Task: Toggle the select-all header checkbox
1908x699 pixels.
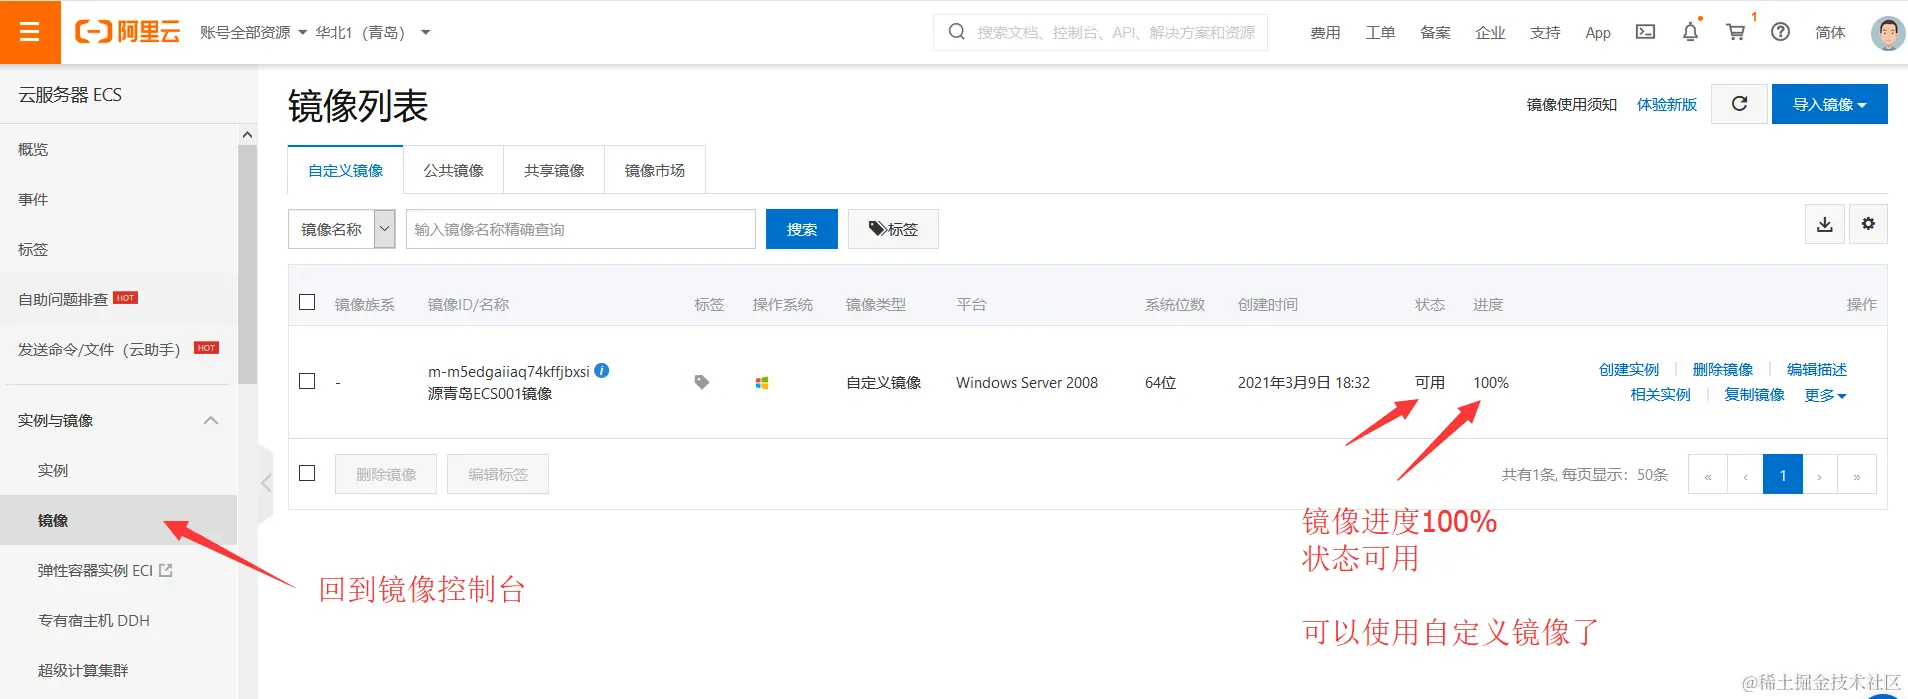Action: [x=307, y=302]
